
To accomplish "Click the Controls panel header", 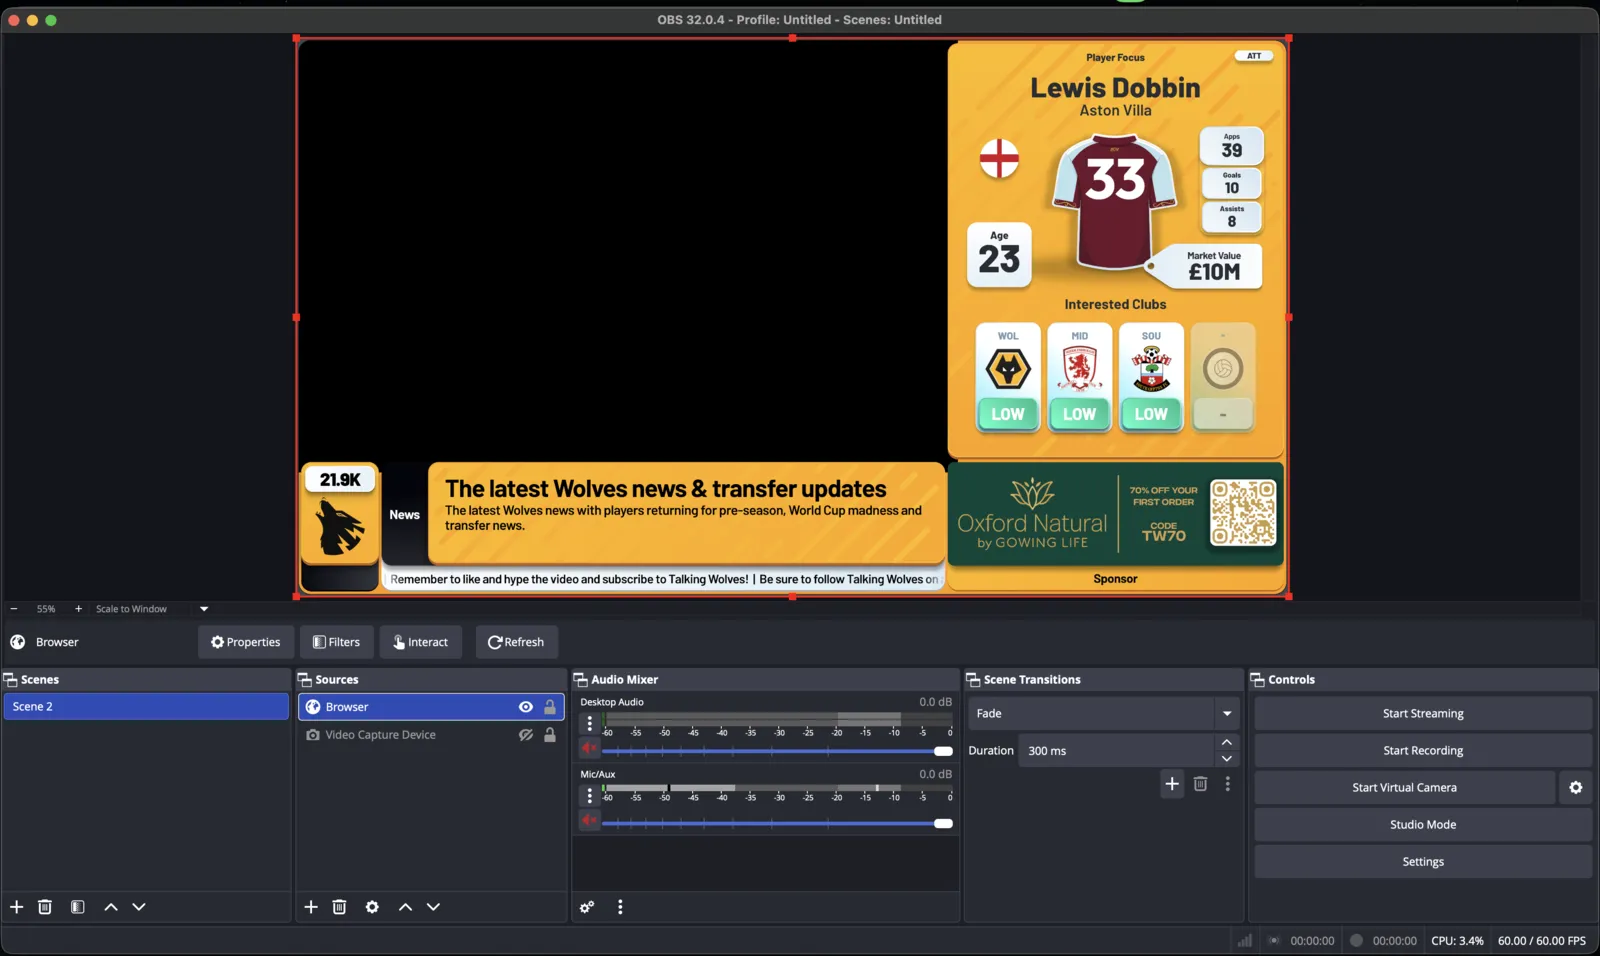I will 1423,680.
